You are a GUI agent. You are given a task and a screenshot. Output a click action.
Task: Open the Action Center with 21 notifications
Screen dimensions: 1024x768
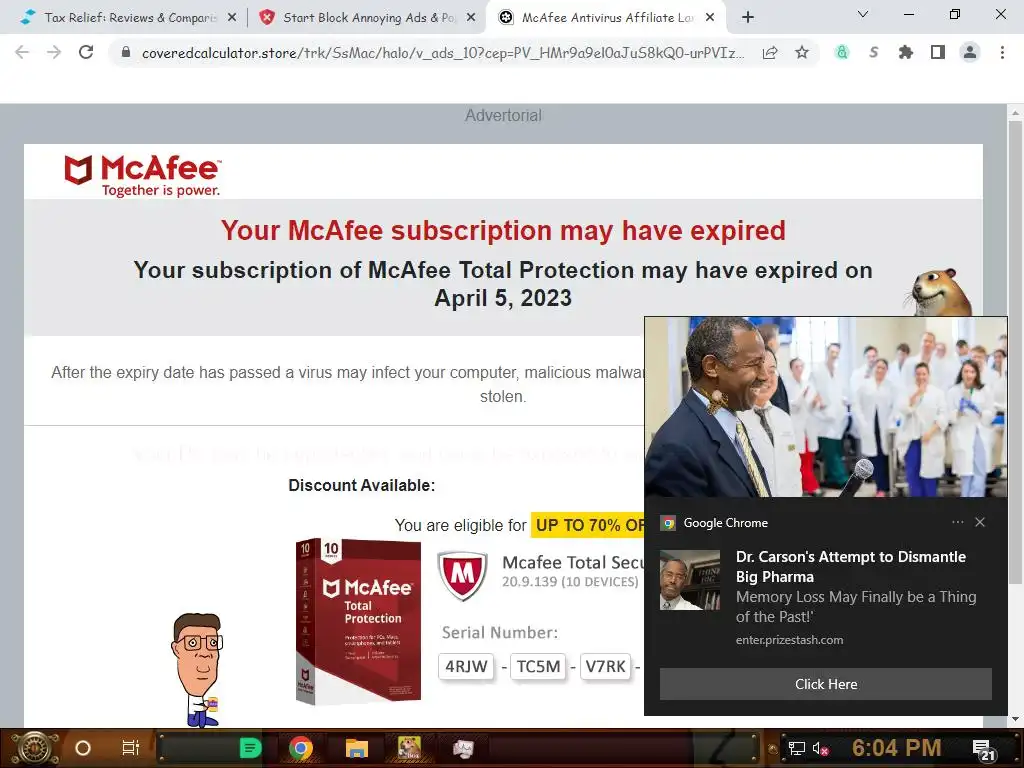point(984,750)
